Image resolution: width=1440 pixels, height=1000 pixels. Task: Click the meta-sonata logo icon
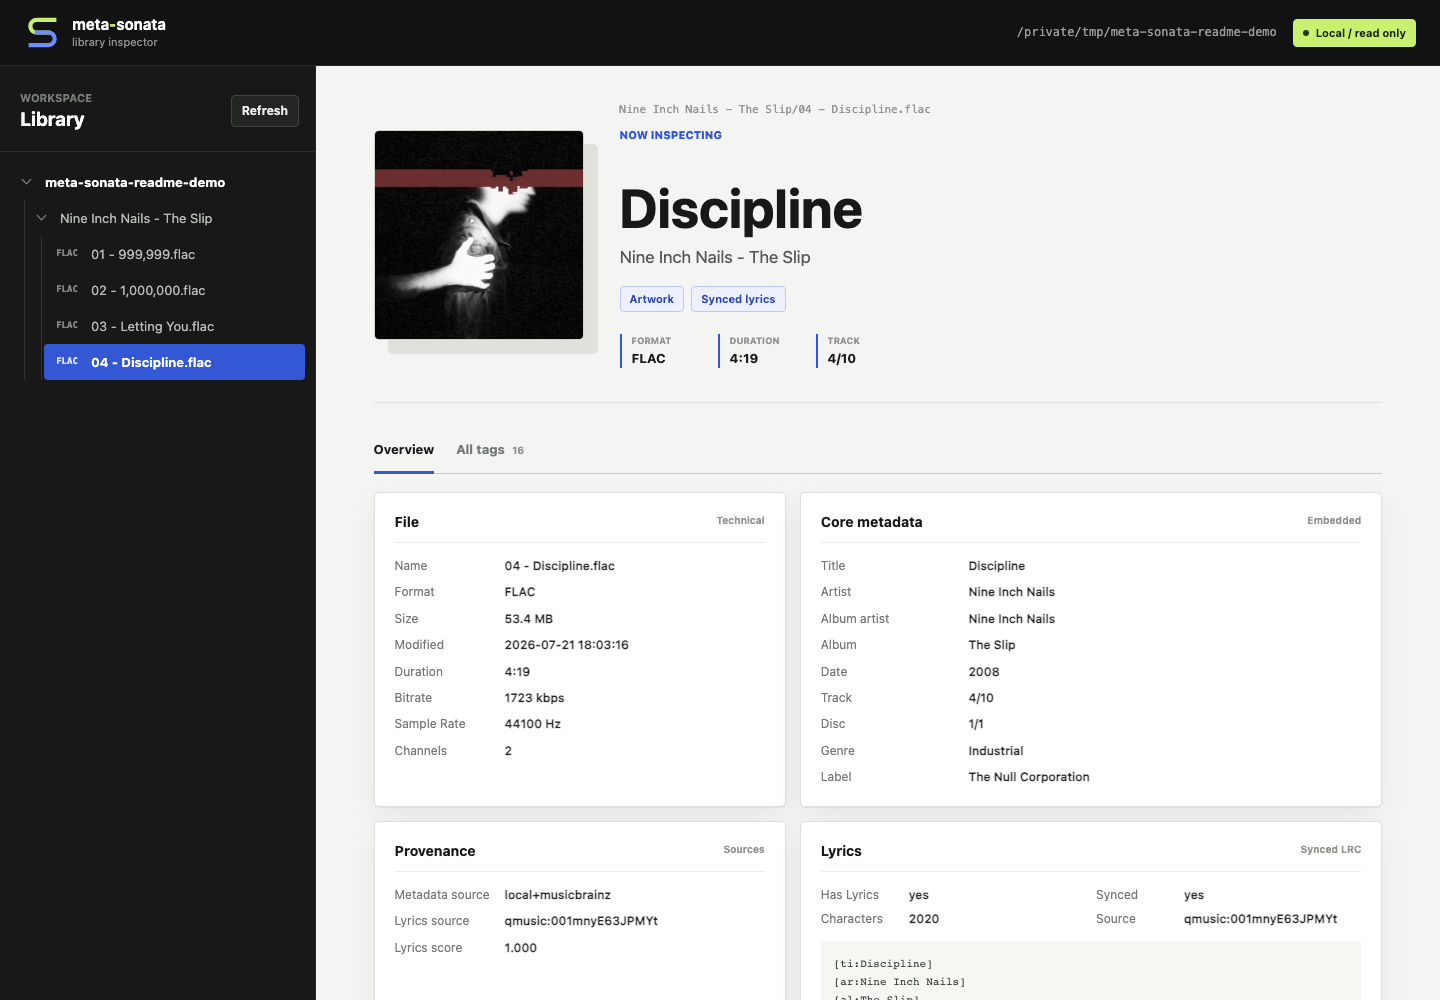tap(42, 33)
